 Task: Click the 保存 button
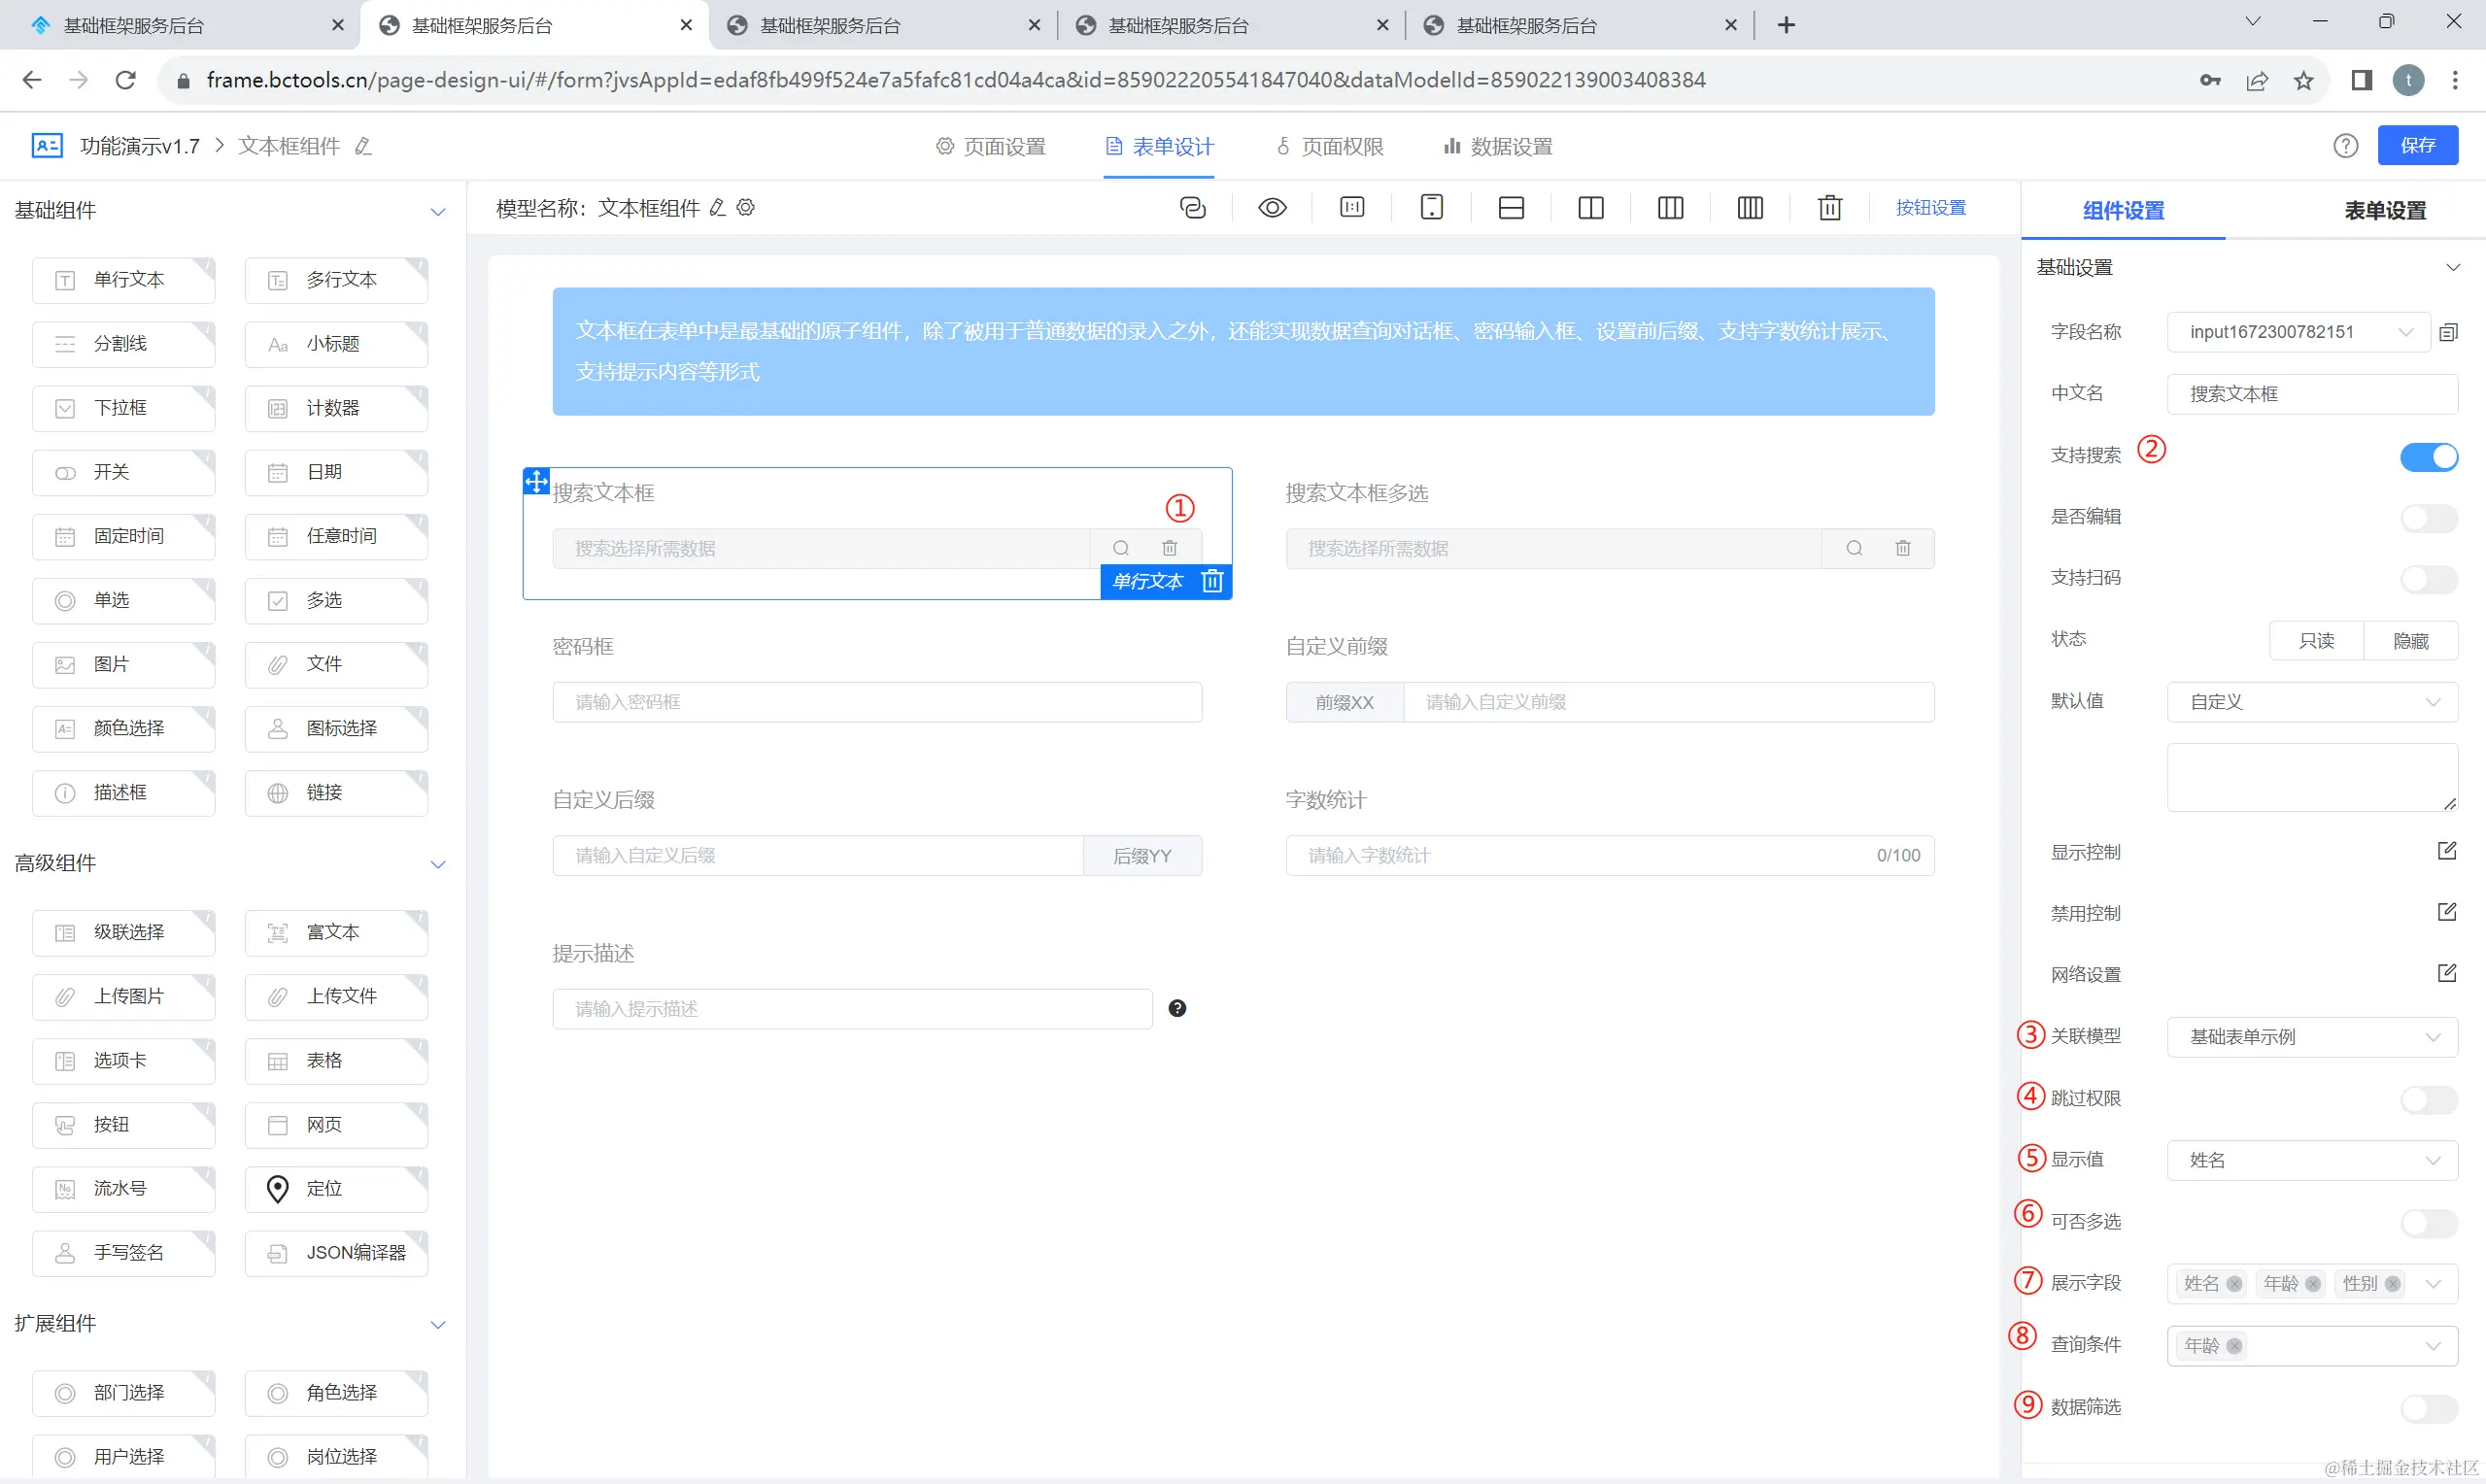2417,146
